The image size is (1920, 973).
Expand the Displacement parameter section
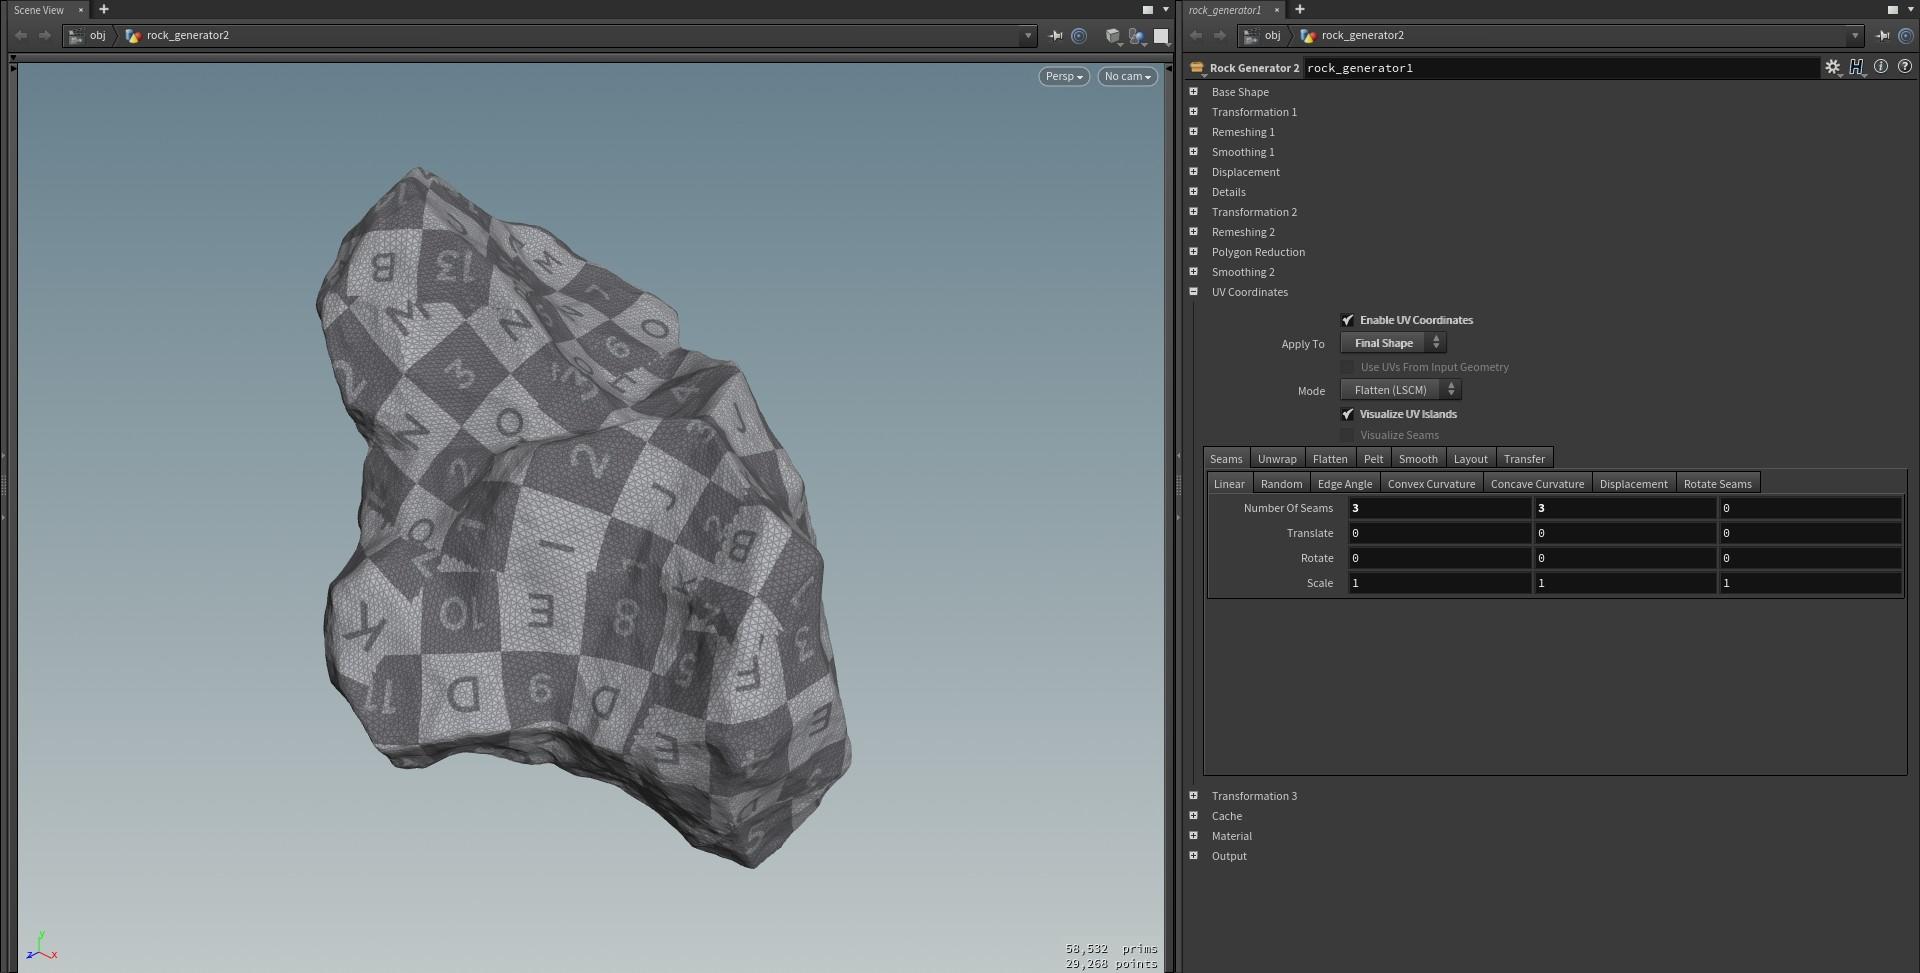pos(1194,171)
